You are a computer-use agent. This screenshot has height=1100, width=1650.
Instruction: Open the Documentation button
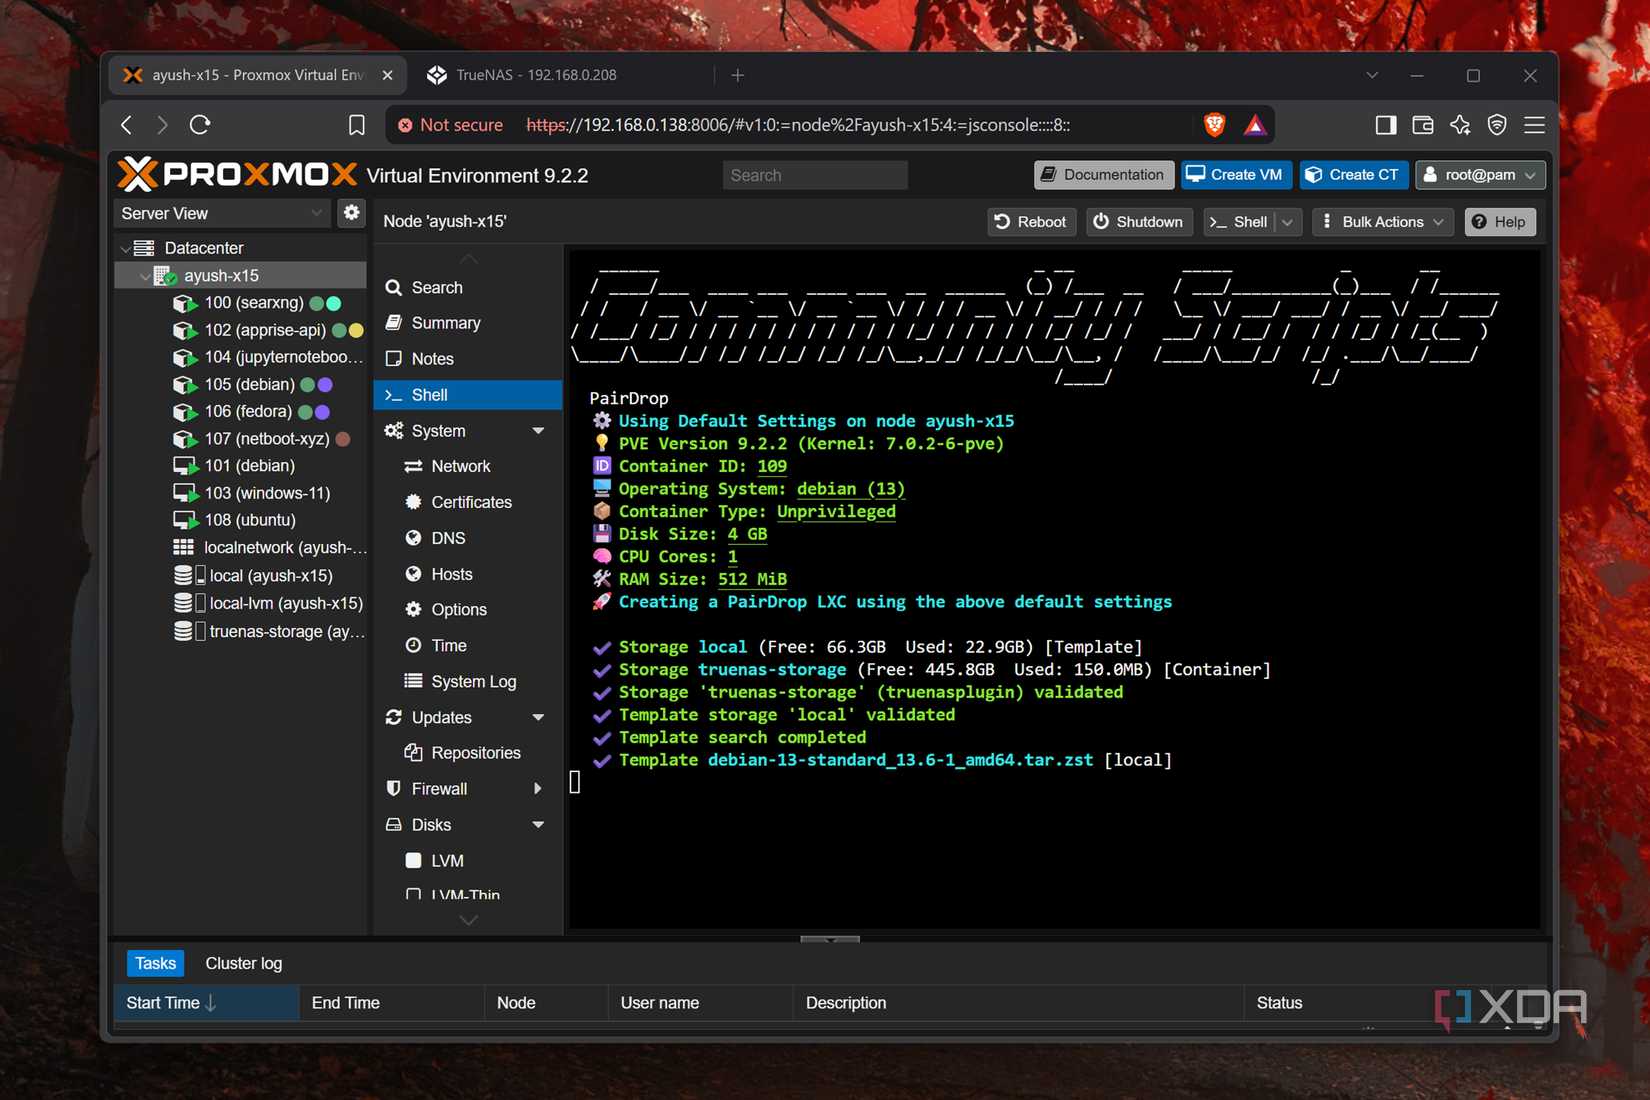coord(1104,175)
